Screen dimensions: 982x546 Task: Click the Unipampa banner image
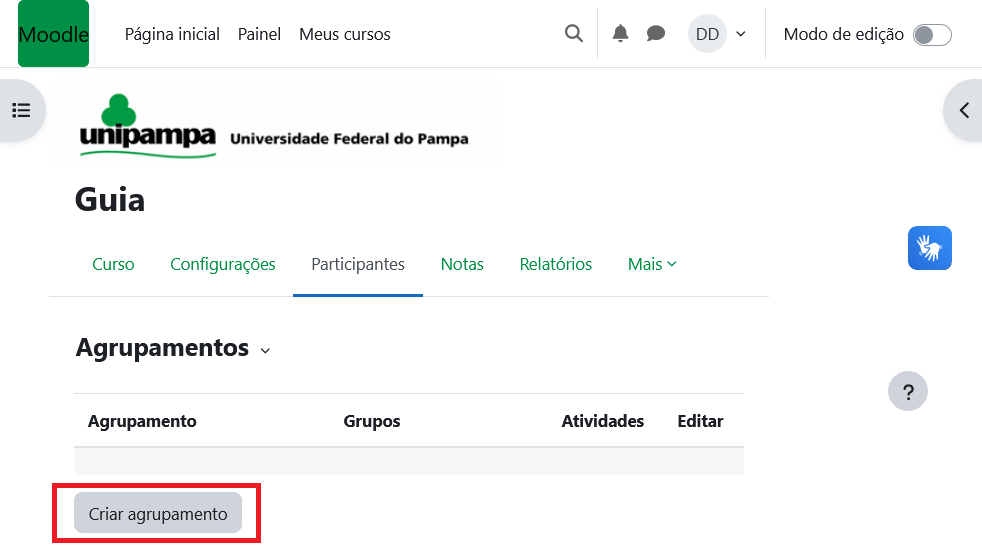[x=273, y=125]
